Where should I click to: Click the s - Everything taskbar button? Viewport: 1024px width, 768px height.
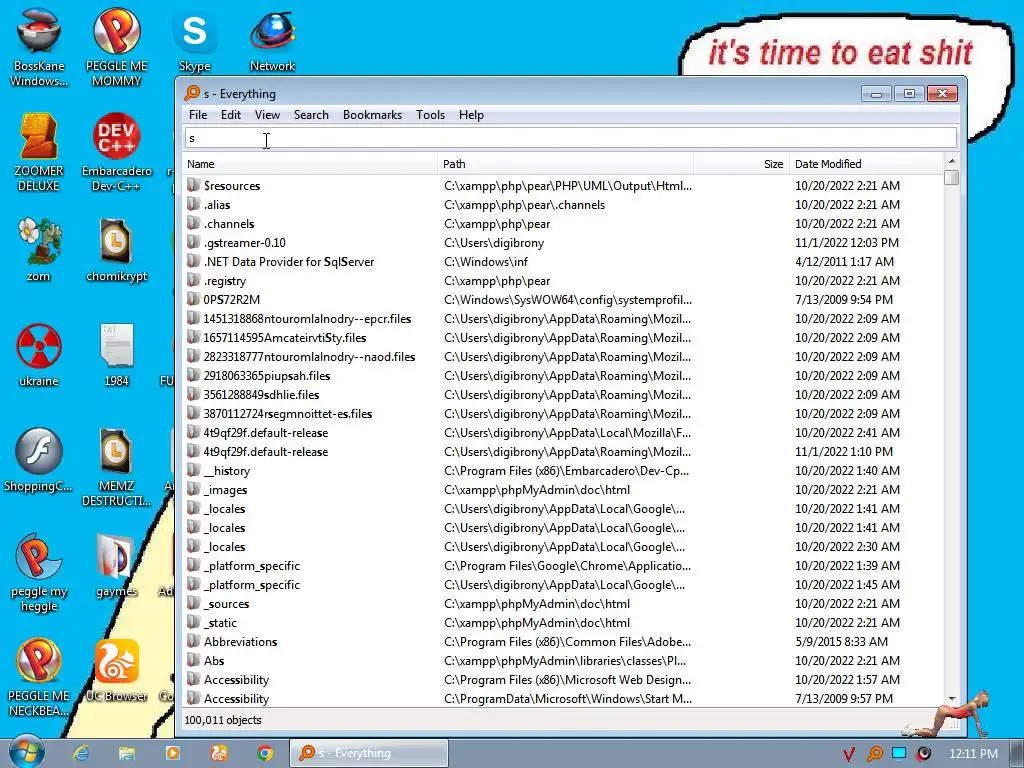point(369,753)
